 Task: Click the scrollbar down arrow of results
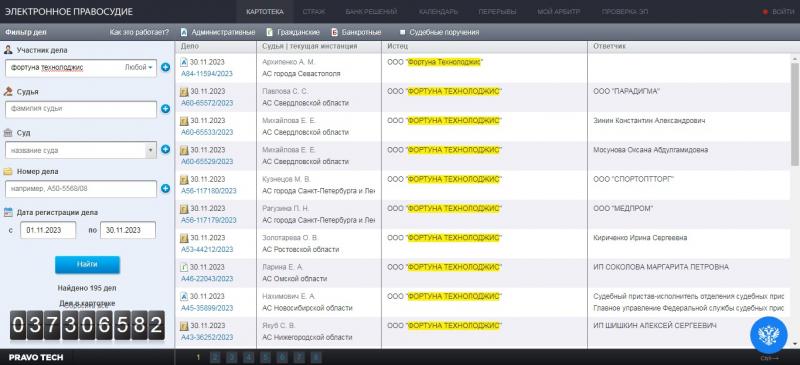[794, 344]
